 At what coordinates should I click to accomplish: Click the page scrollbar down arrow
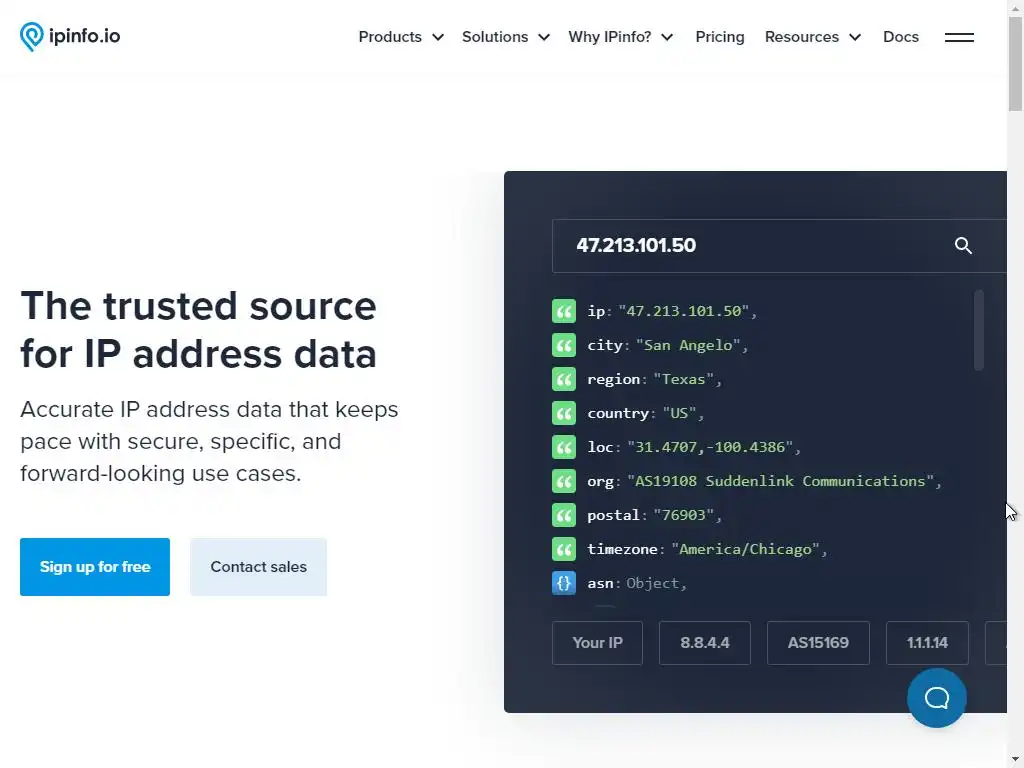coord(1016,760)
